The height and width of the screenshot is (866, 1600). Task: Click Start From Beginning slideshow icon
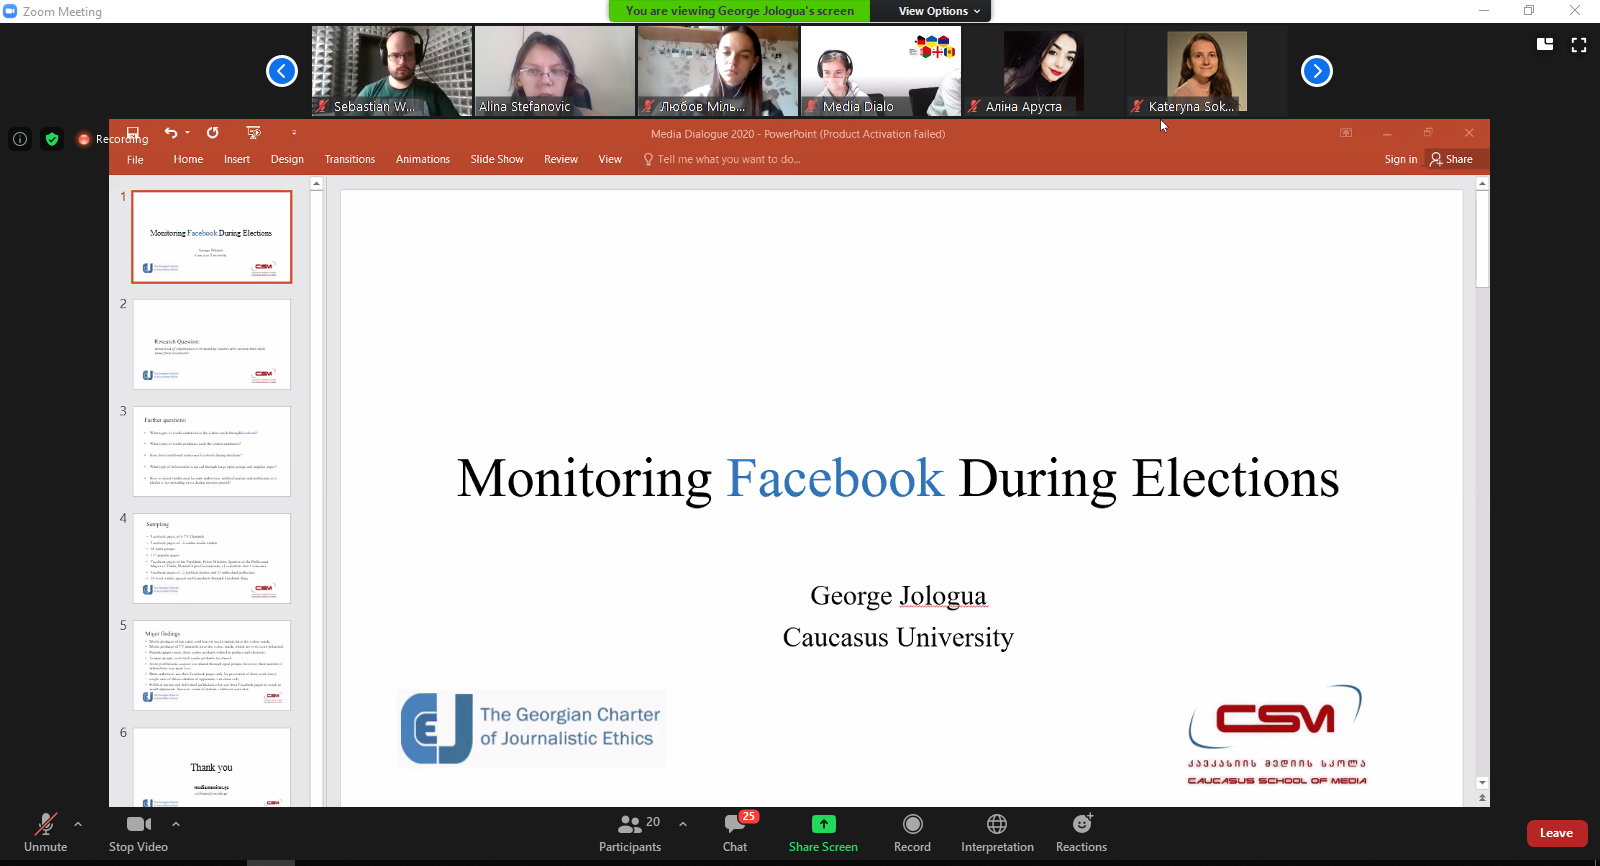point(254,132)
